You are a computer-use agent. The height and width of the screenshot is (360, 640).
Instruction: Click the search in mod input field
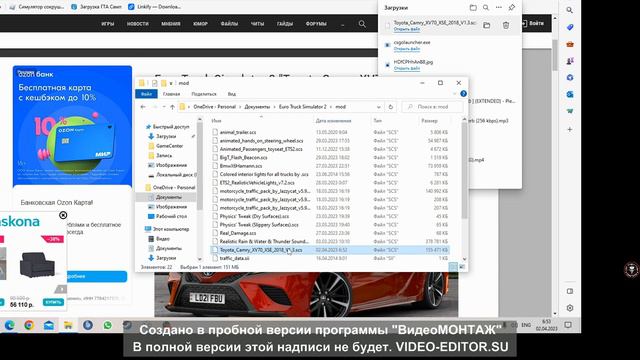(x=433, y=107)
